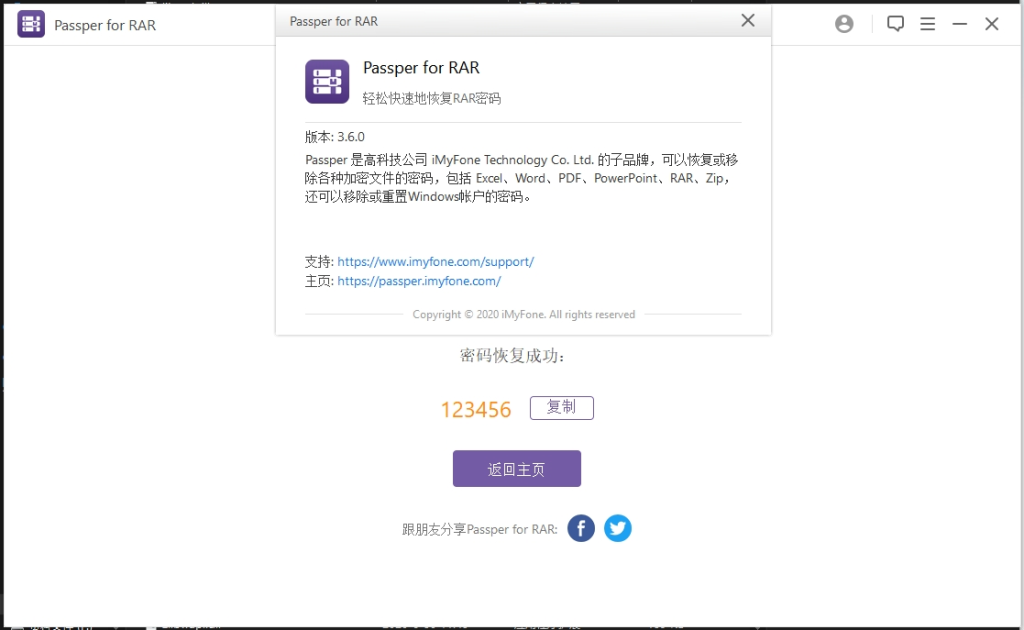Select the recovered password text 123456
The image size is (1024, 630).
475,408
